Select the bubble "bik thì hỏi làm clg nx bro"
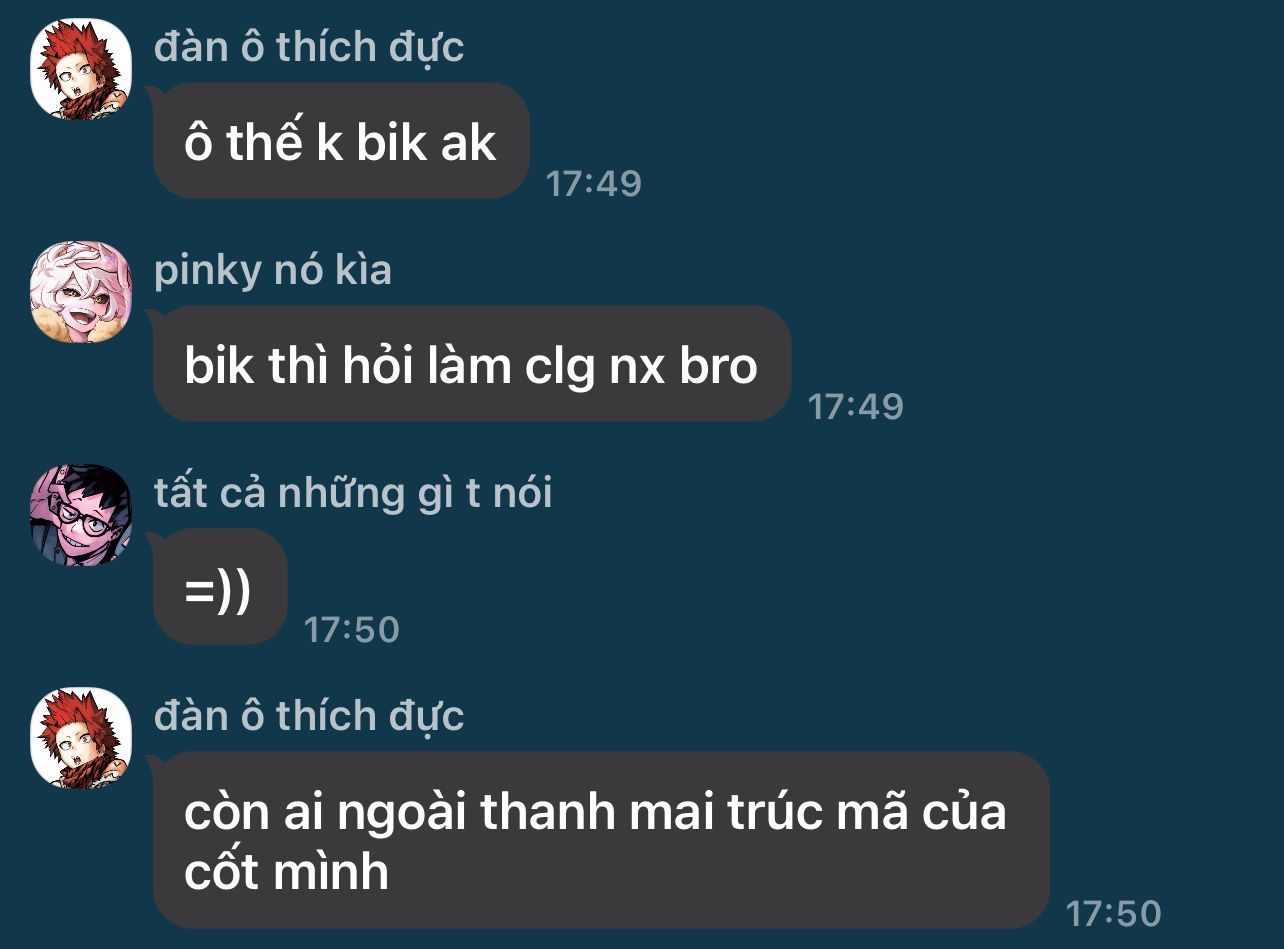The width and height of the screenshot is (1284, 949). pos(472,364)
